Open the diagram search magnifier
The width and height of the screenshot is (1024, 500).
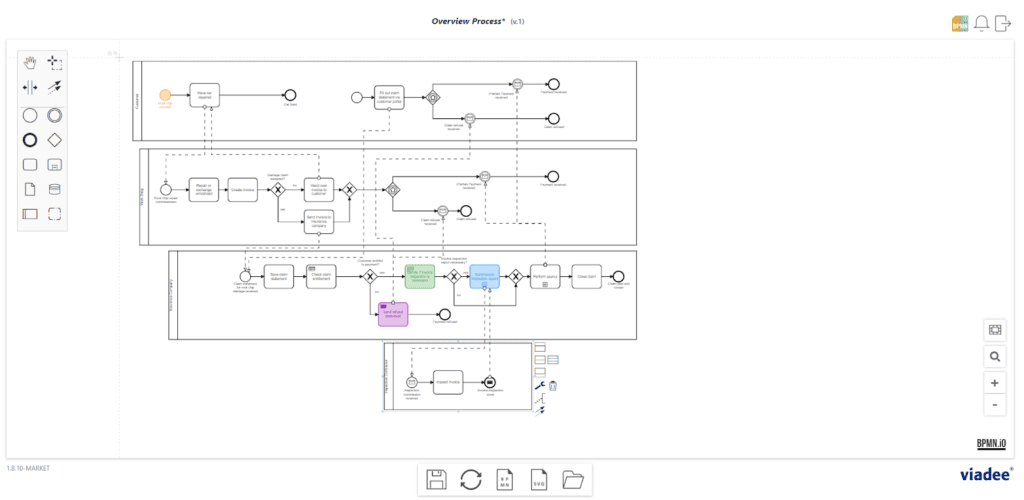[995, 357]
